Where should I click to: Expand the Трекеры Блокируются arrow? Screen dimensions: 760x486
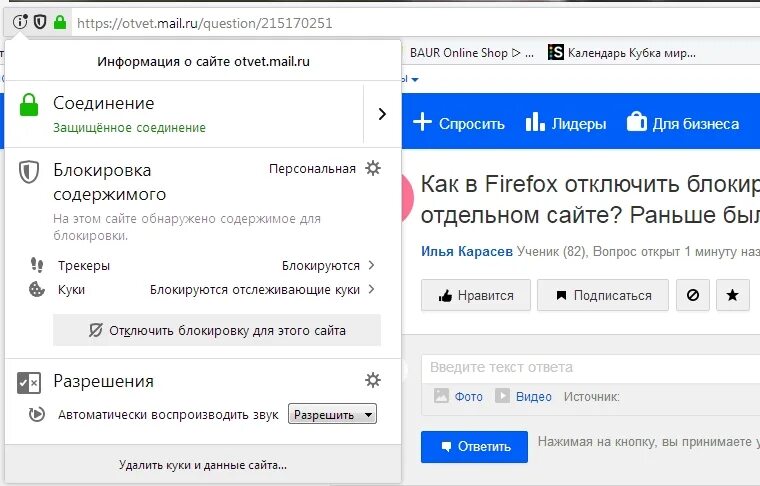(371, 265)
